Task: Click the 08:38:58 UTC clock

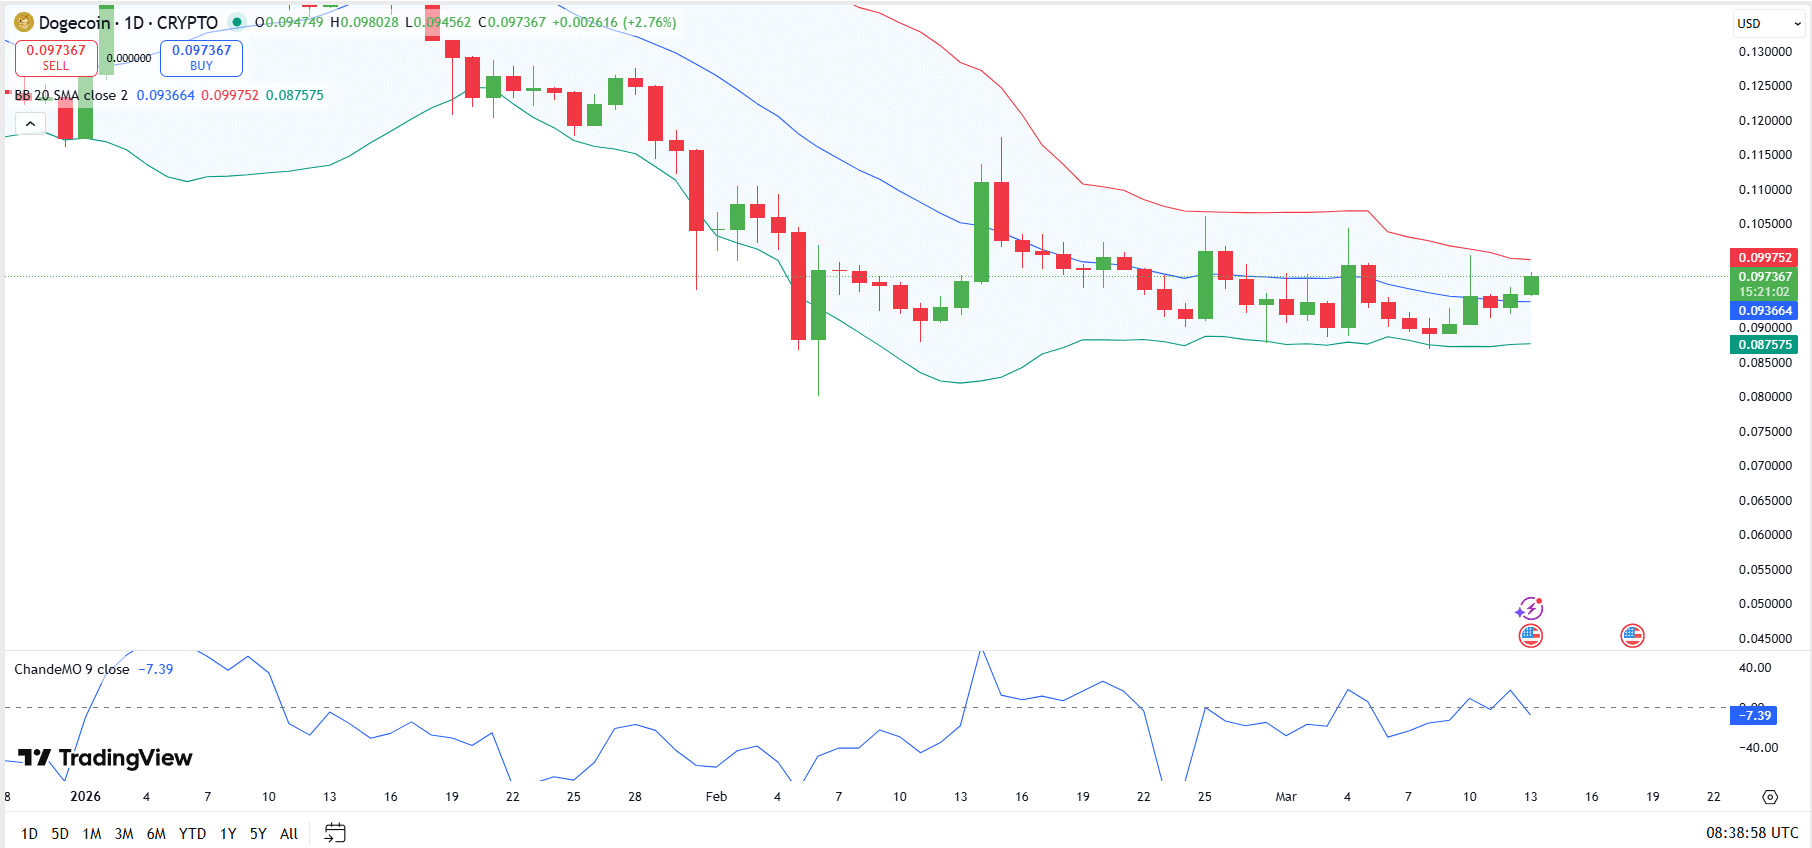Action: click(1752, 833)
